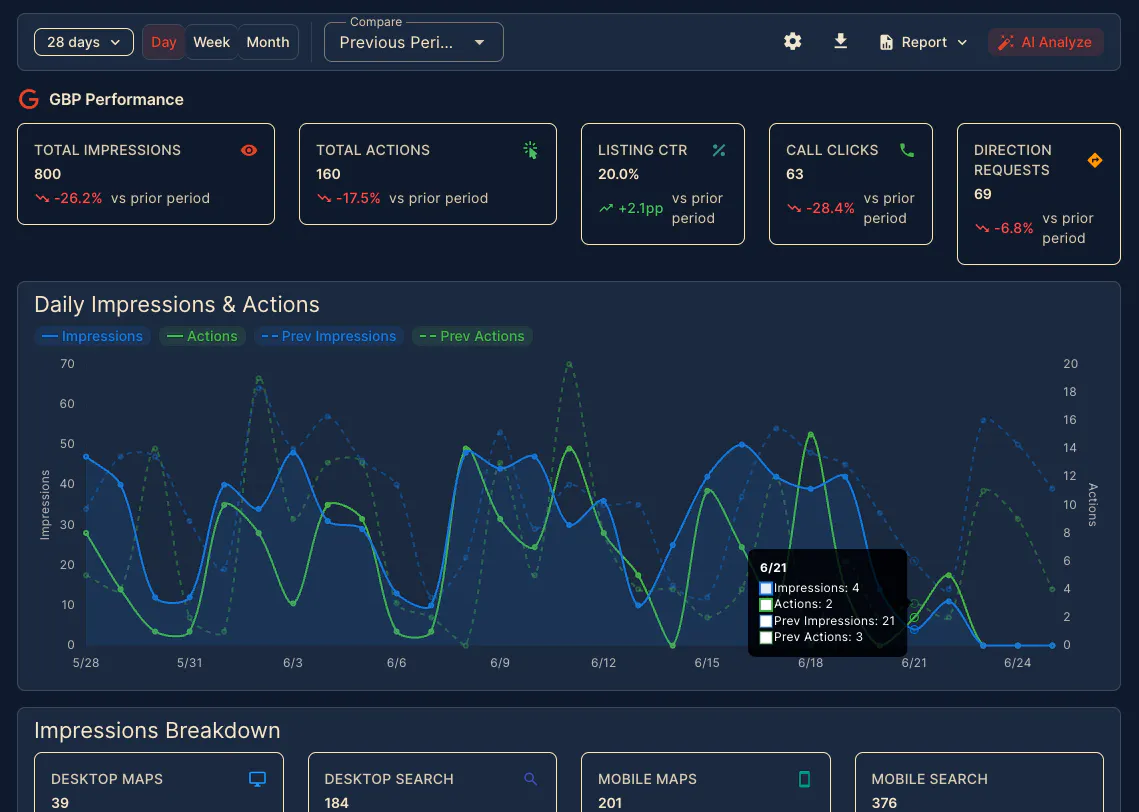Image resolution: width=1139 pixels, height=812 pixels.
Task: Click the Desktop Search breakdown card
Action: 432,782
